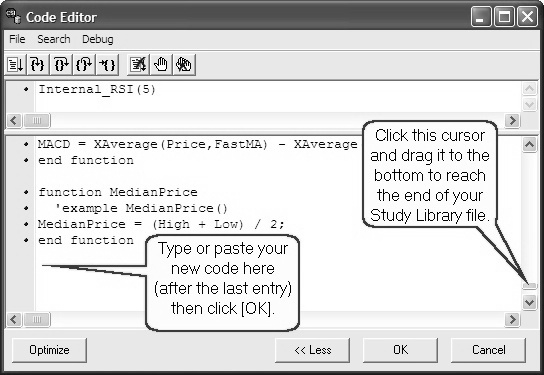Click the 'function MedianPrice' code line
This screenshot has height=375, width=544.
click(118, 192)
